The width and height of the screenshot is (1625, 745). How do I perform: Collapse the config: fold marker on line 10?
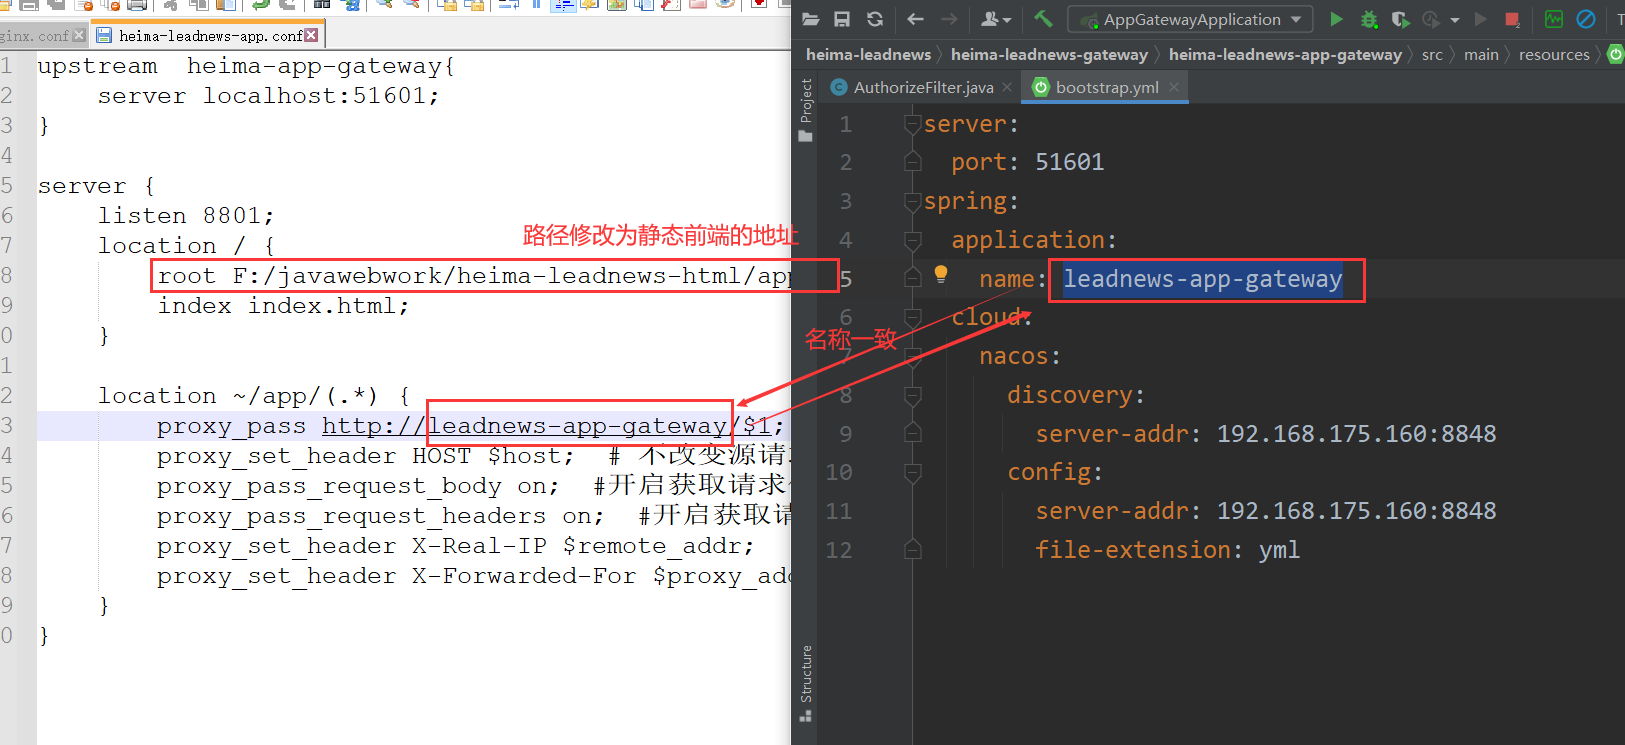[912, 473]
